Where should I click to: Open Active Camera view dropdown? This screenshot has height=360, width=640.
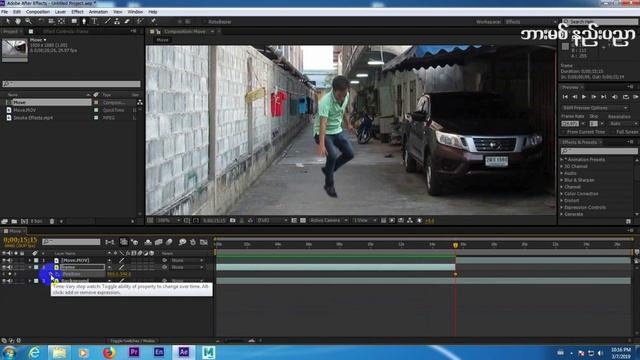click(329, 220)
